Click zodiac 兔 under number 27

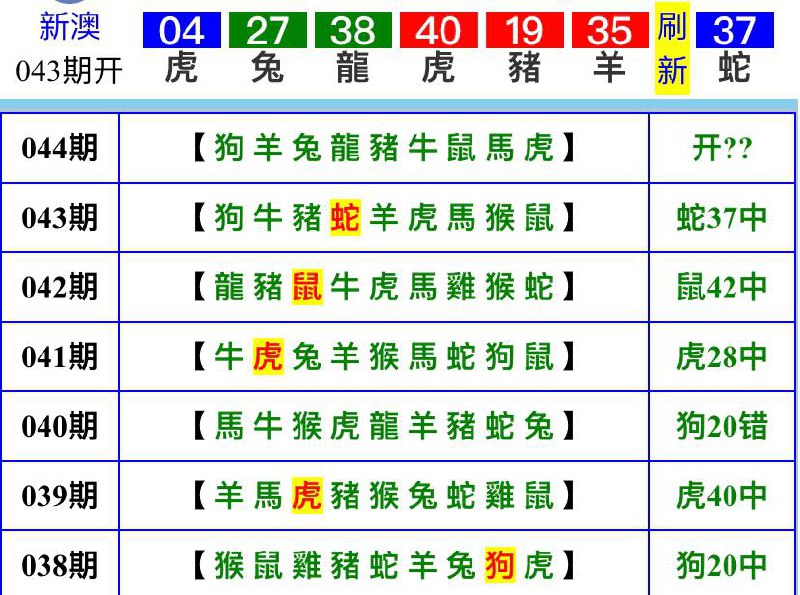267,68
